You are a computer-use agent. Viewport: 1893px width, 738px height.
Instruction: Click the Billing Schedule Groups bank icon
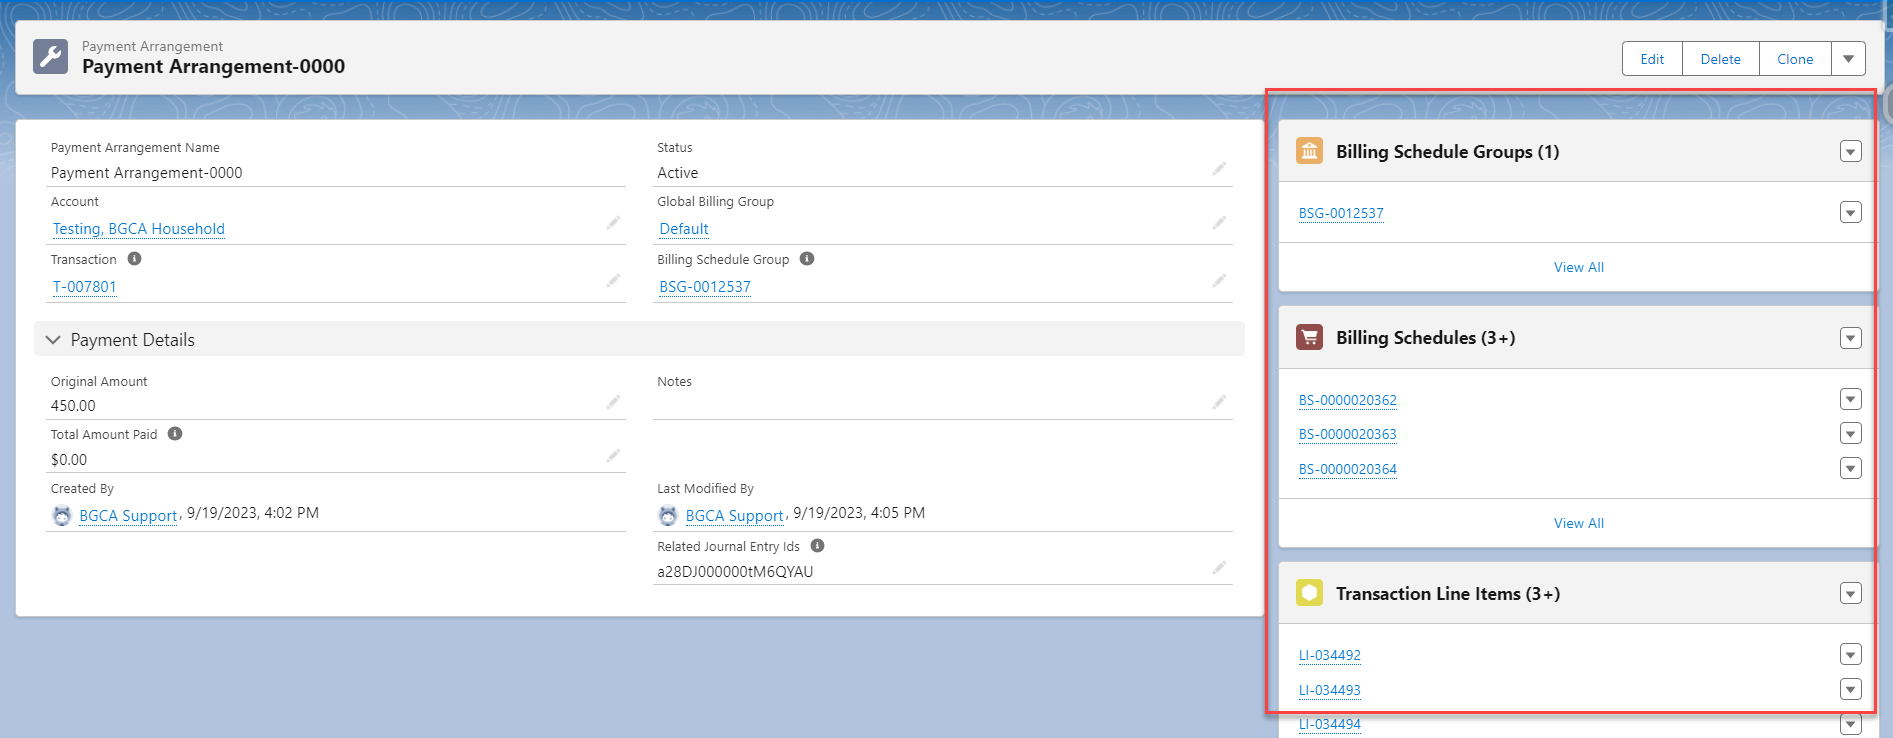click(x=1309, y=151)
